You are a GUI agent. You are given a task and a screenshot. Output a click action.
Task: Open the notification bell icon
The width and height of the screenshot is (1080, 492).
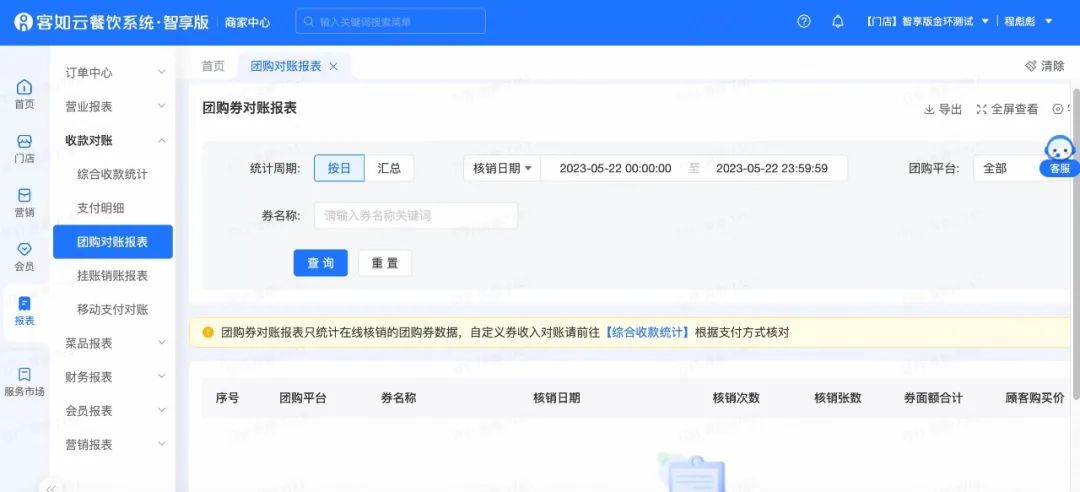(x=838, y=21)
